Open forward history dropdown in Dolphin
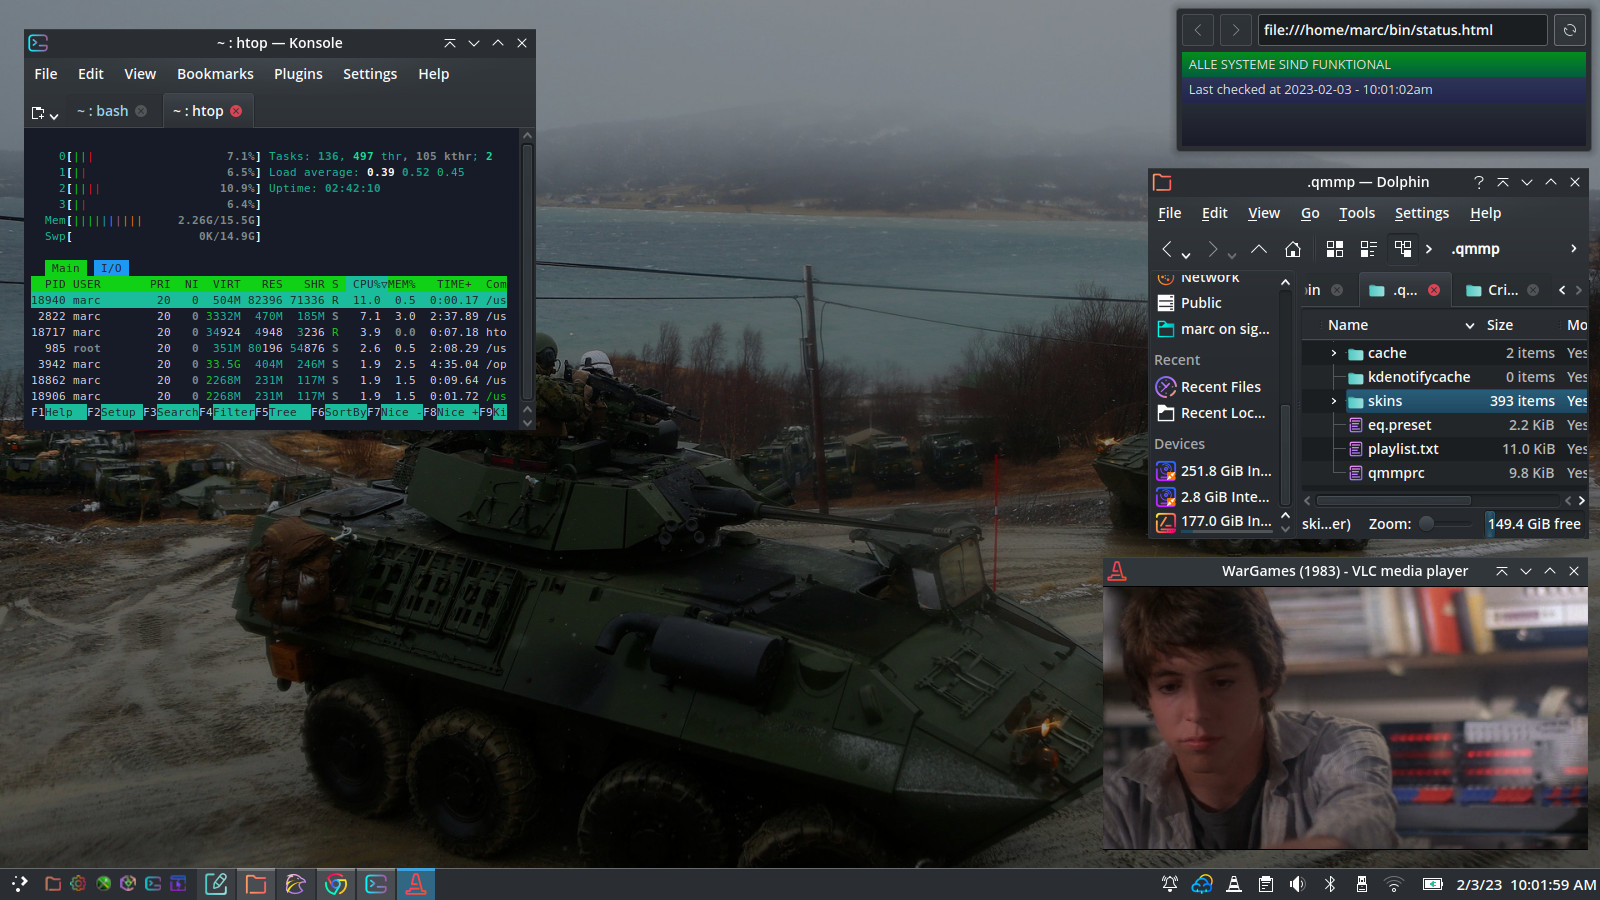Viewport: 1600px width, 900px height. 1232,254
